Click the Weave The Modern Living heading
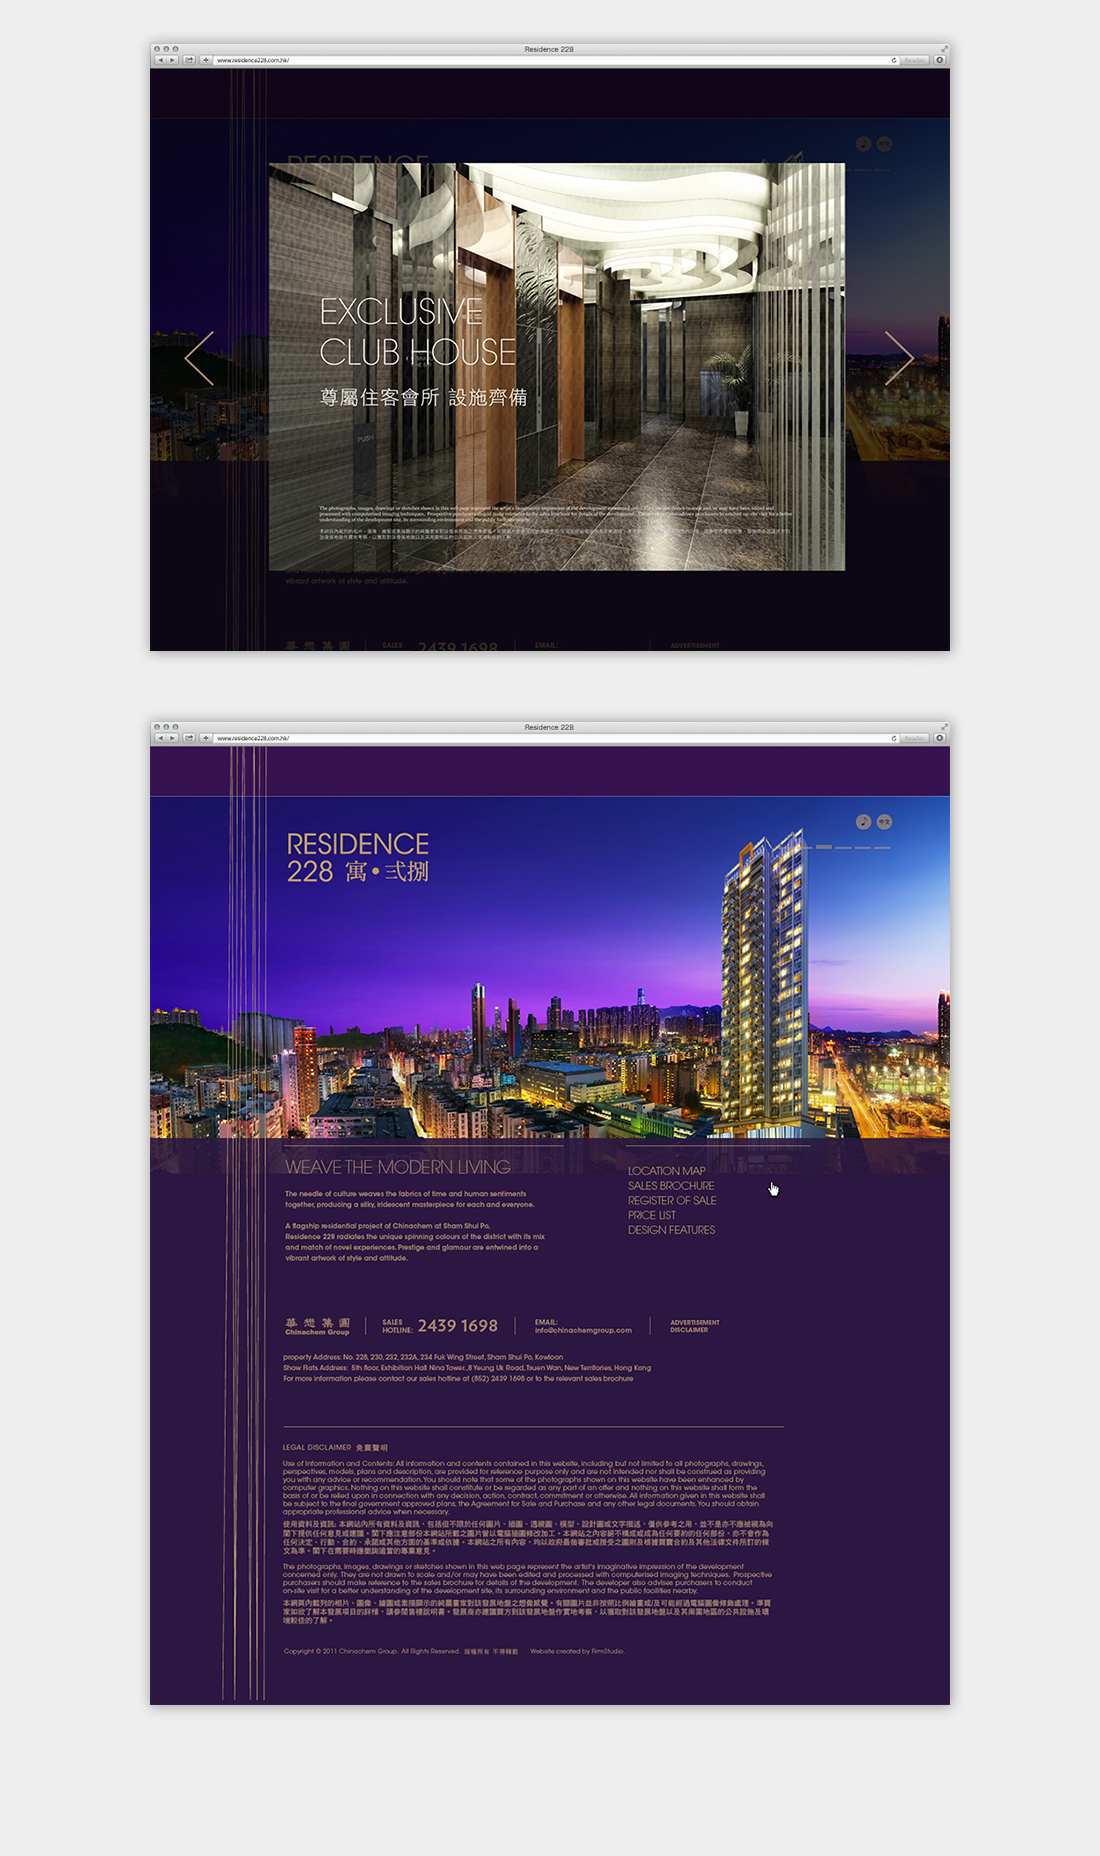This screenshot has width=1100, height=1856. click(x=398, y=1168)
